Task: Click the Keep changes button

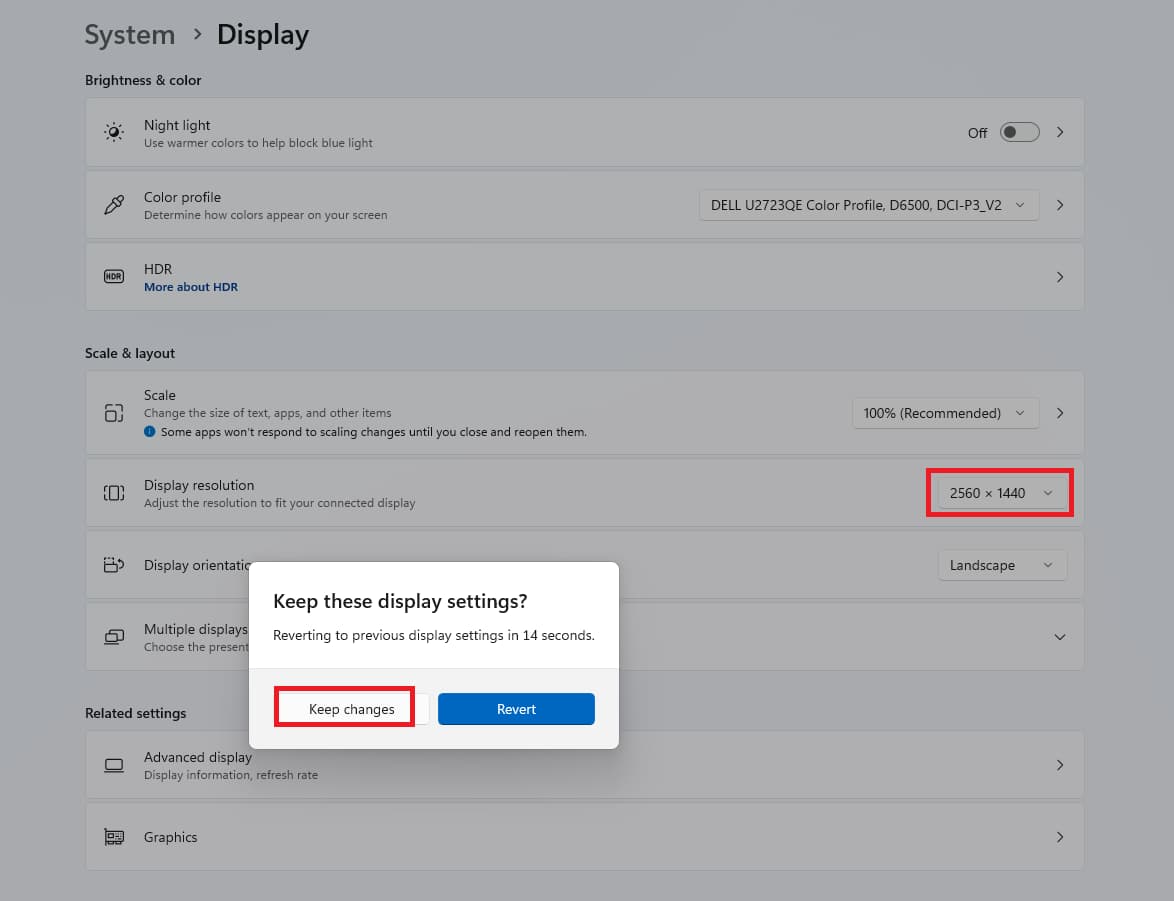Action: click(x=352, y=709)
